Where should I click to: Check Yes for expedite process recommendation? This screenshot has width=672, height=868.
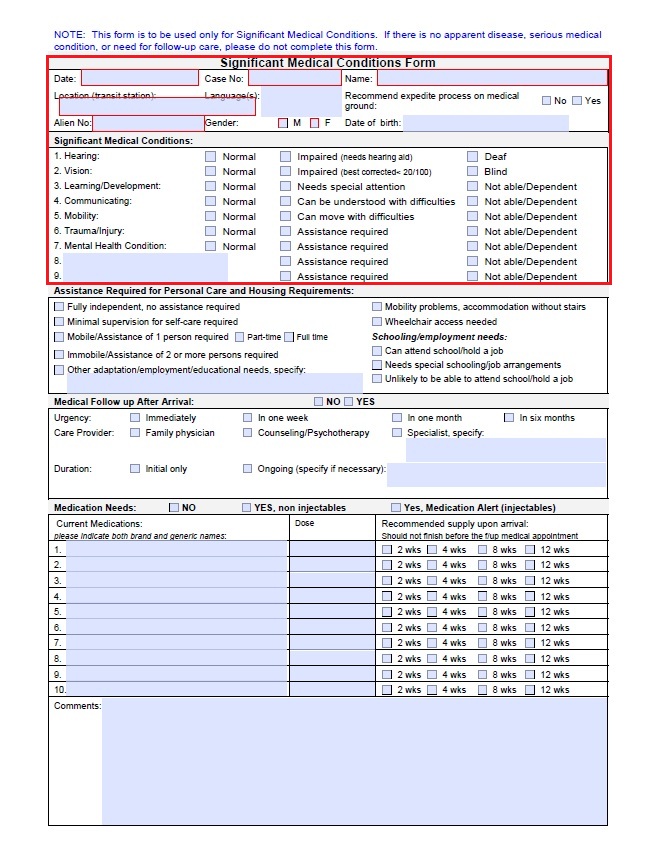[x=577, y=101]
